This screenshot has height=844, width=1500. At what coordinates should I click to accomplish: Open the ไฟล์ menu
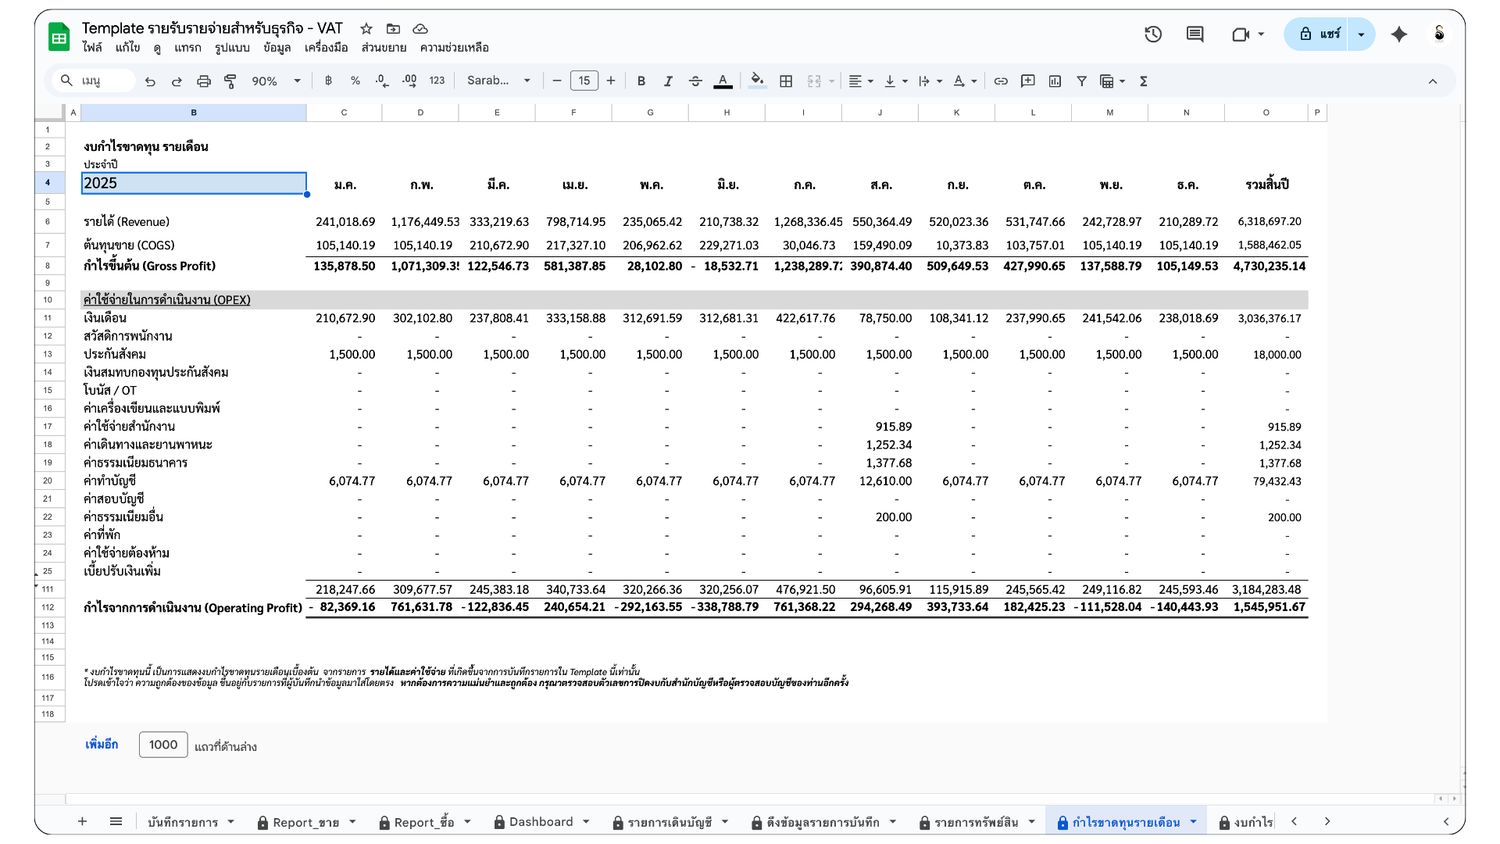coord(92,47)
